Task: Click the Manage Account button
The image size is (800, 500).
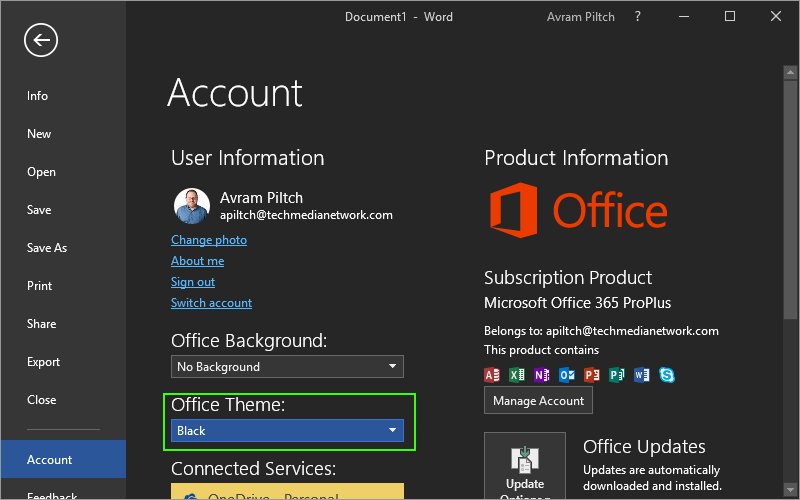Action: pos(538,401)
